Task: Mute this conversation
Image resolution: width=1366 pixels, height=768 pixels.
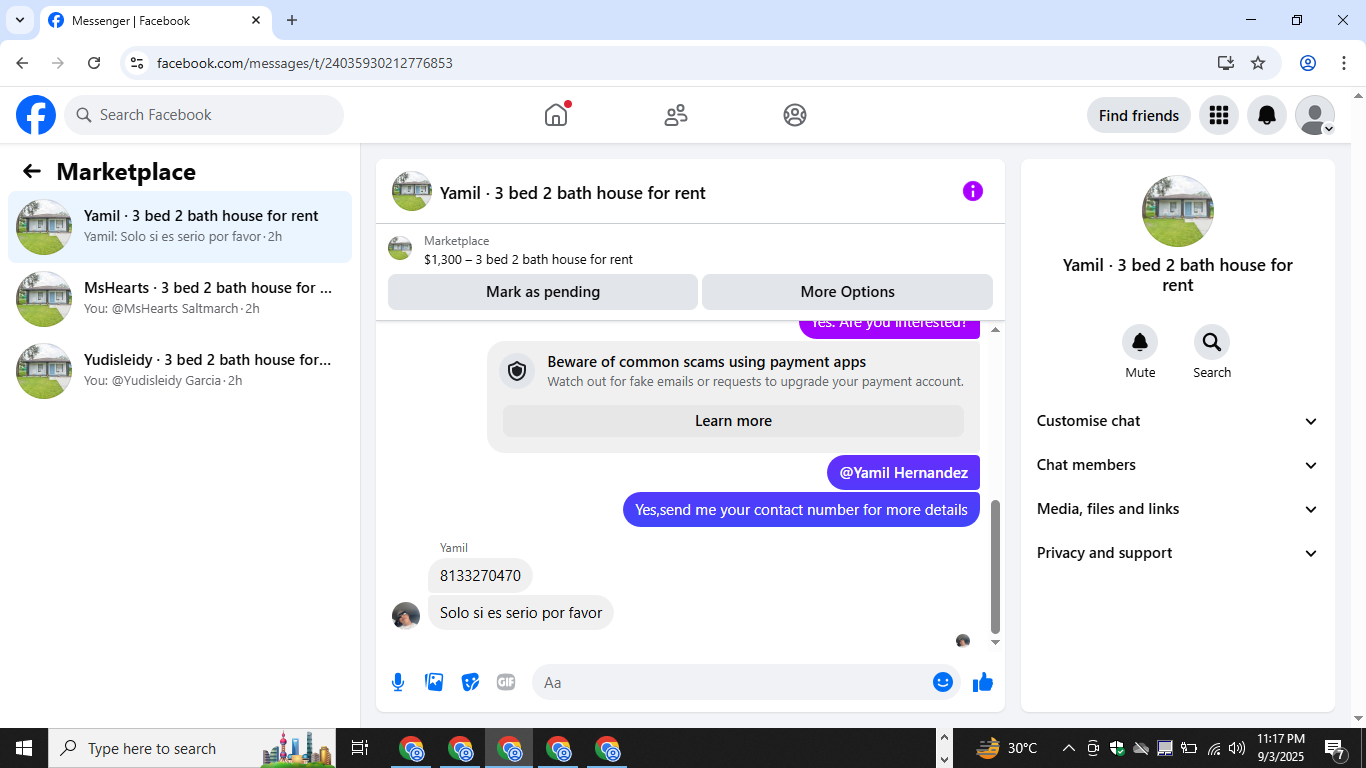Action: pos(1140,342)
